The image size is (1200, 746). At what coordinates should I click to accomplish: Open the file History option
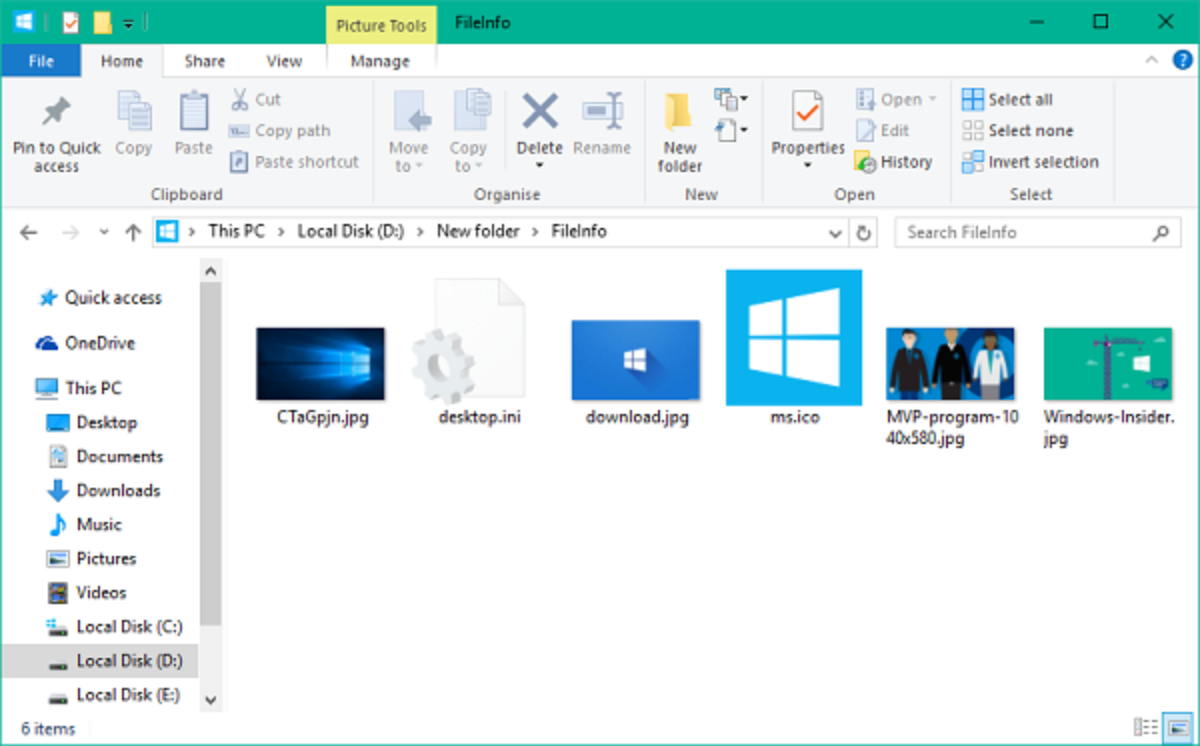893,162
